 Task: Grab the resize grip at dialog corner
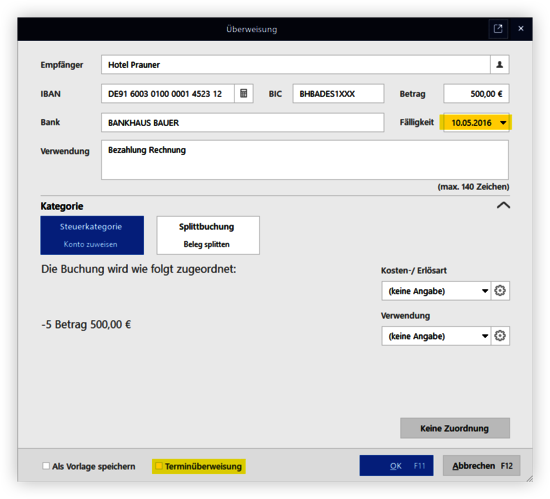(x=530, y=478)
